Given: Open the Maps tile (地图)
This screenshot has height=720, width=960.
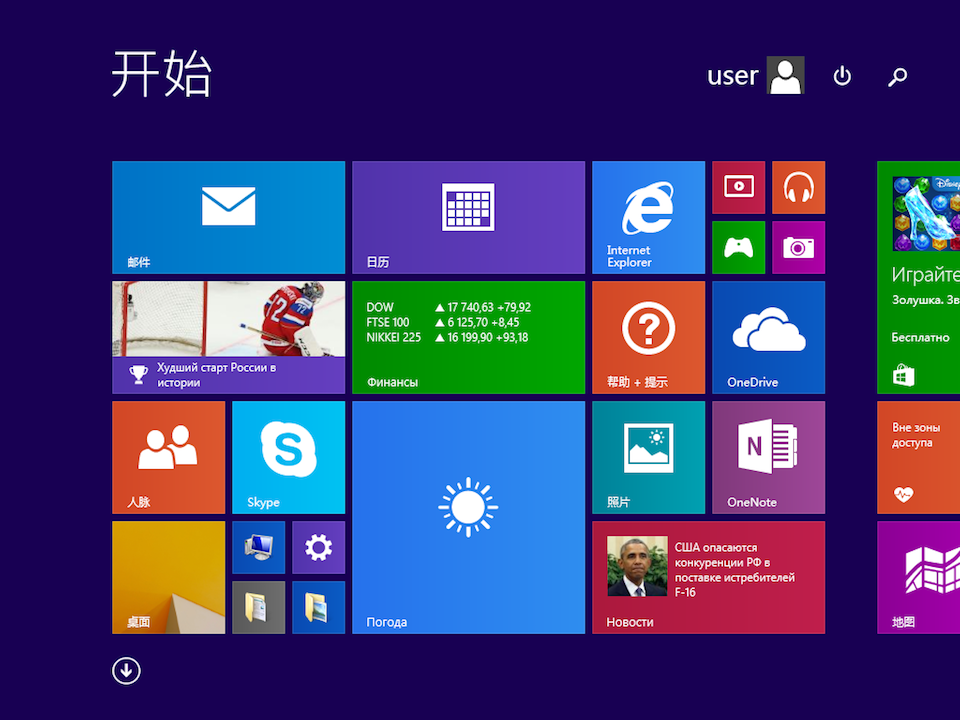Looking at the screenshot, I should point(918,577).
